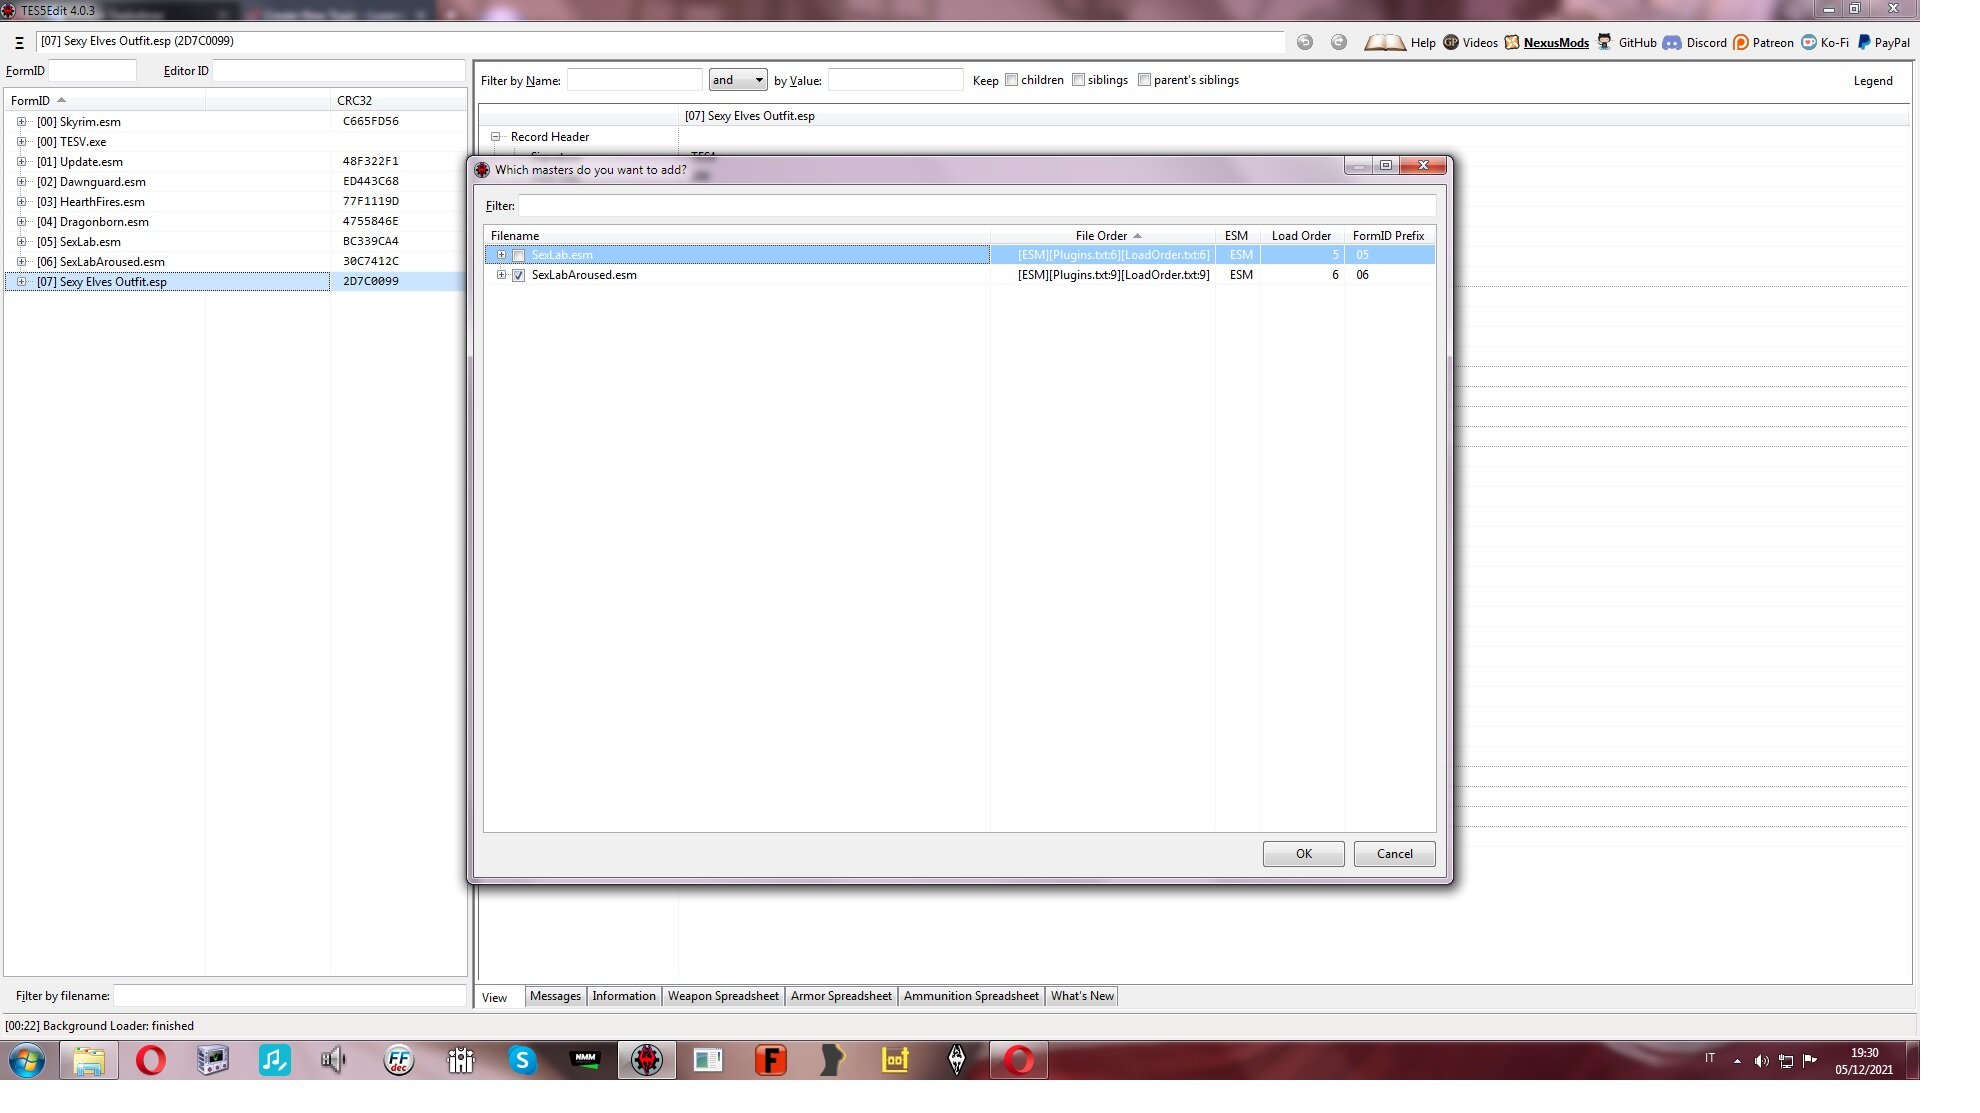Switch to TES5Edit in the taskbar

(x=647, y=1060)
